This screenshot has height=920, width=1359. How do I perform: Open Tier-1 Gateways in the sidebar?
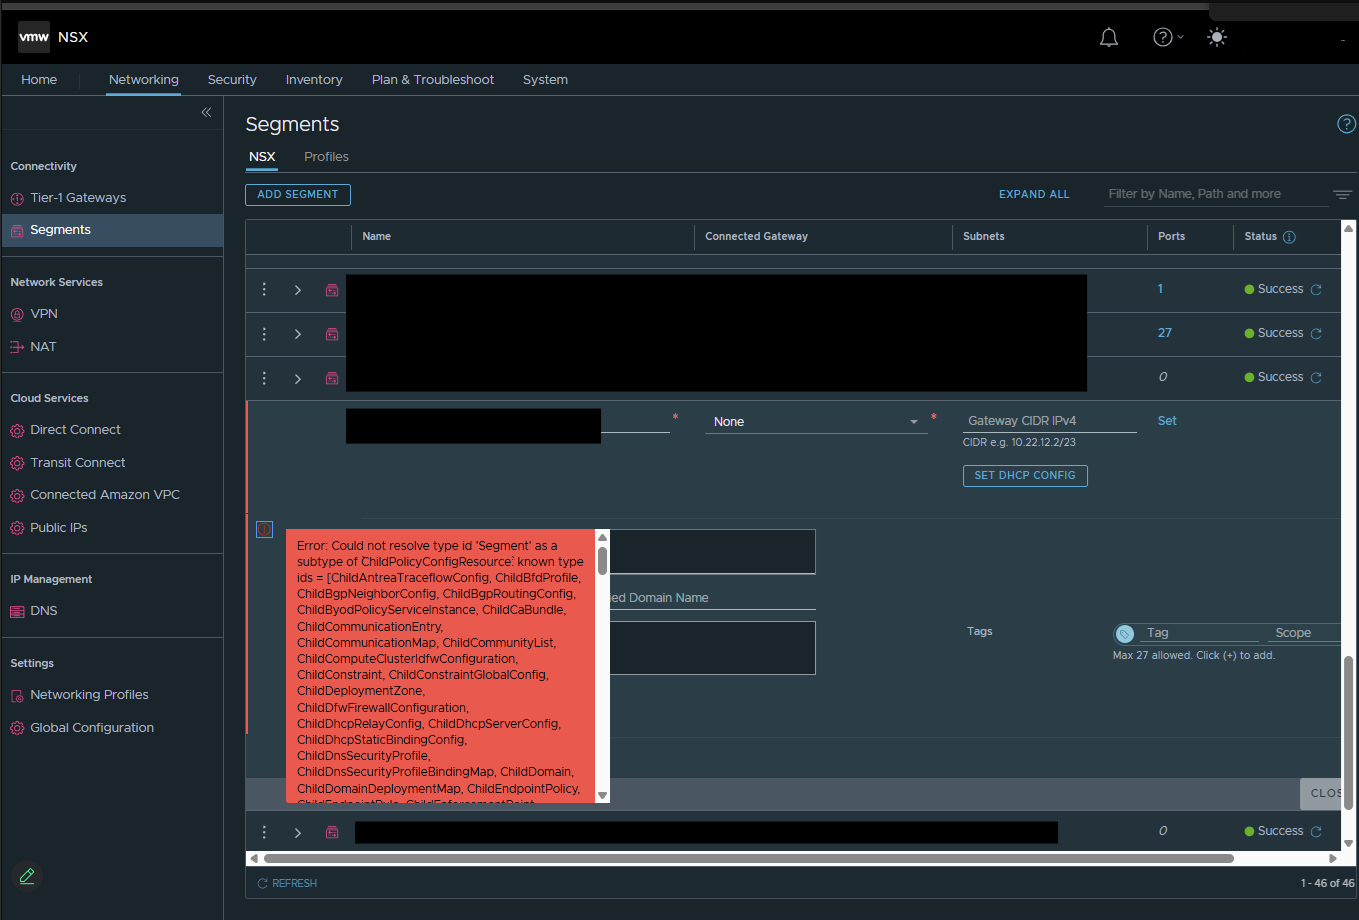(x=78, y=198)
